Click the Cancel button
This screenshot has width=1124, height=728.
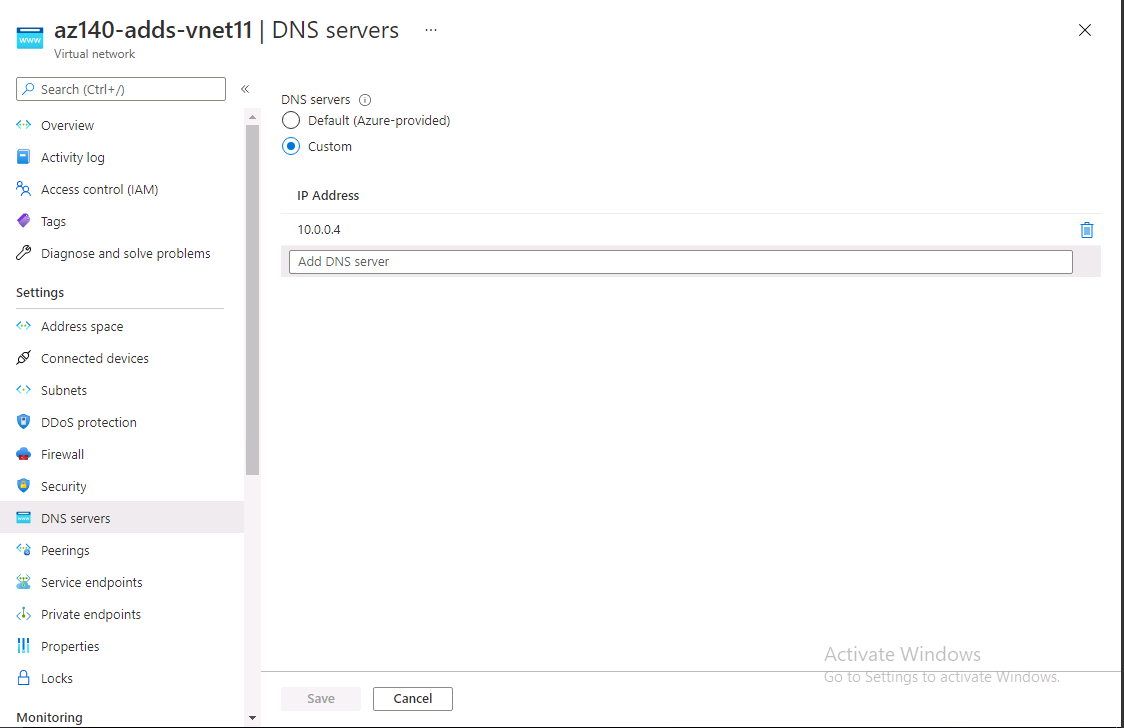pyautogui.click(x=412, y=698)
